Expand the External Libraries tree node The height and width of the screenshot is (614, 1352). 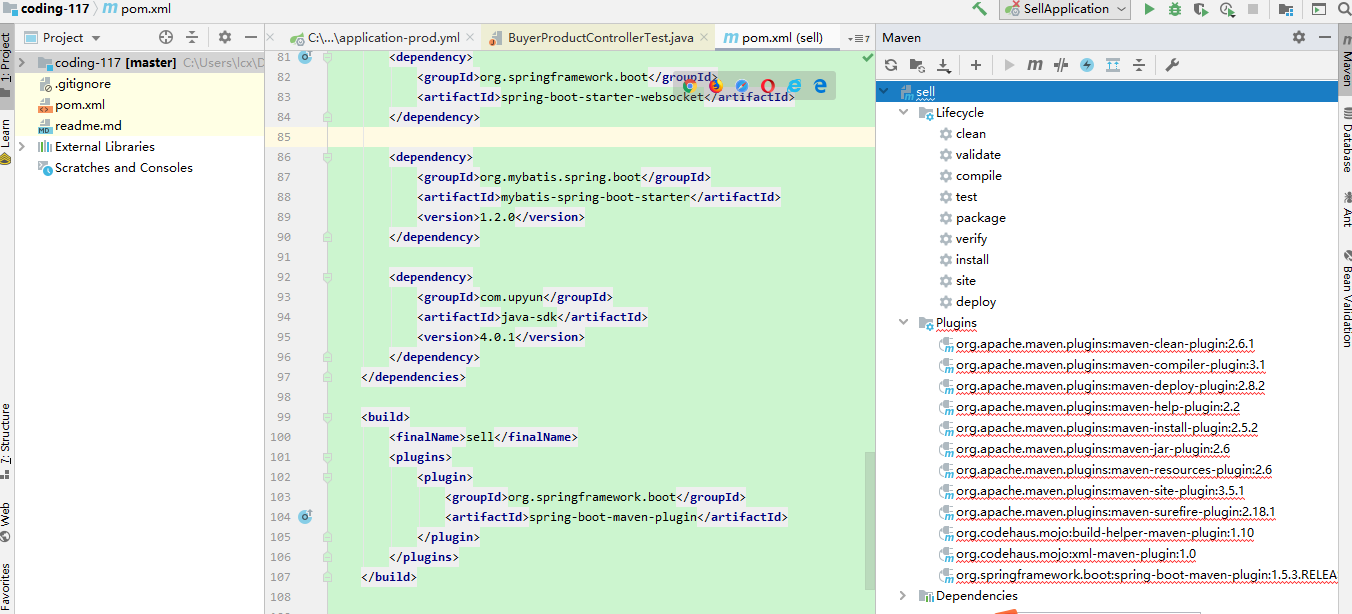point(22,147)
